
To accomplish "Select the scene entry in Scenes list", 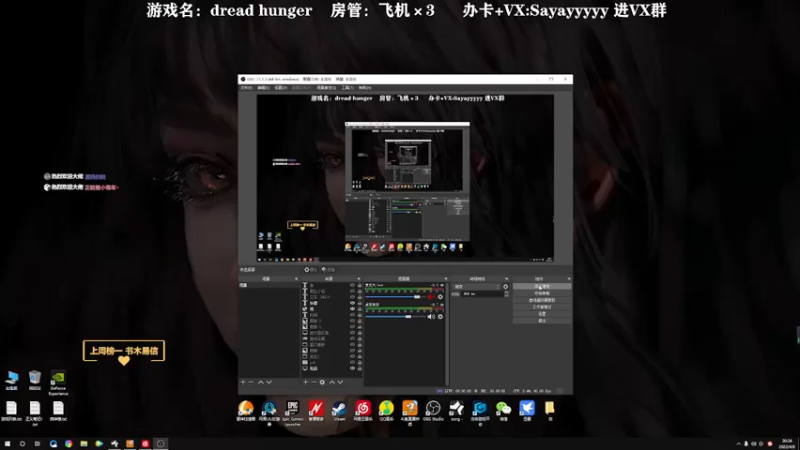I will (269, 285).
